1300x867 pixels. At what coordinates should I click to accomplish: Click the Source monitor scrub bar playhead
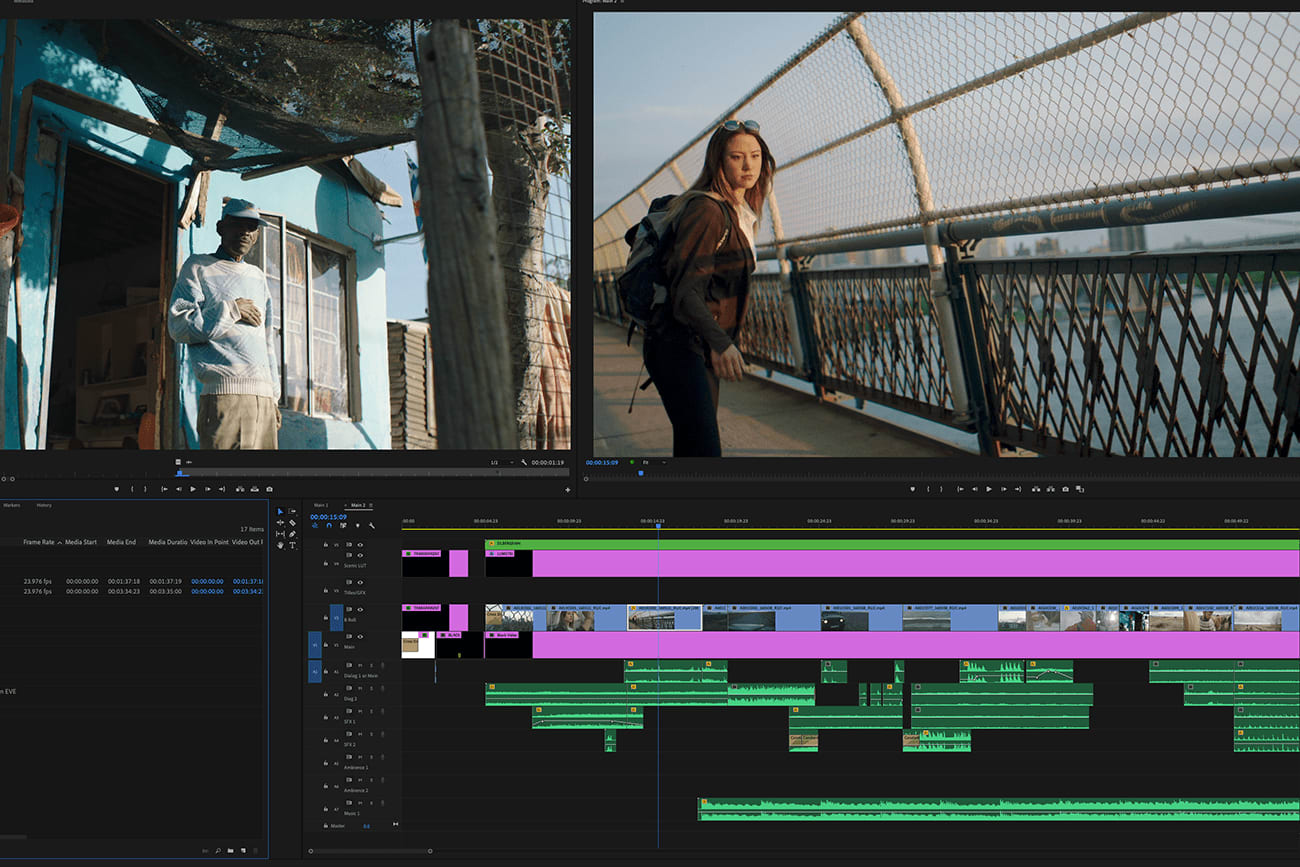(179, 472)
